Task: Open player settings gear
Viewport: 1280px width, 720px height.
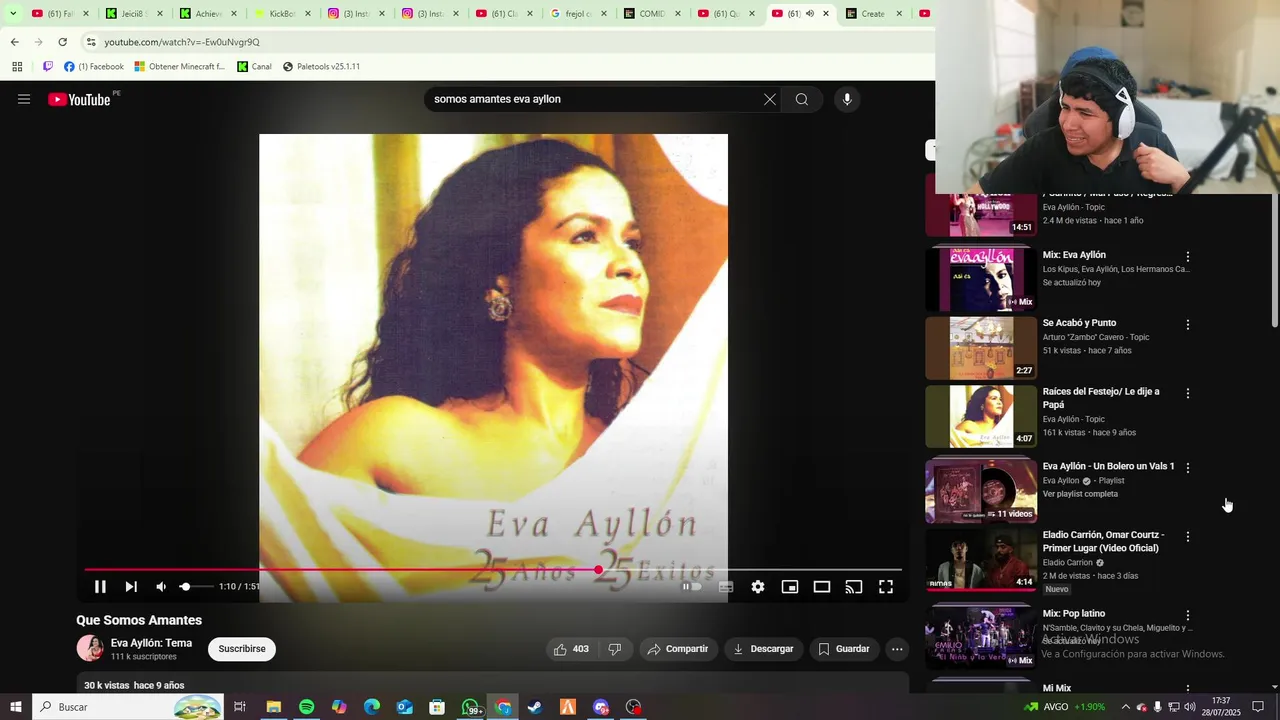Action: (758, 587)
